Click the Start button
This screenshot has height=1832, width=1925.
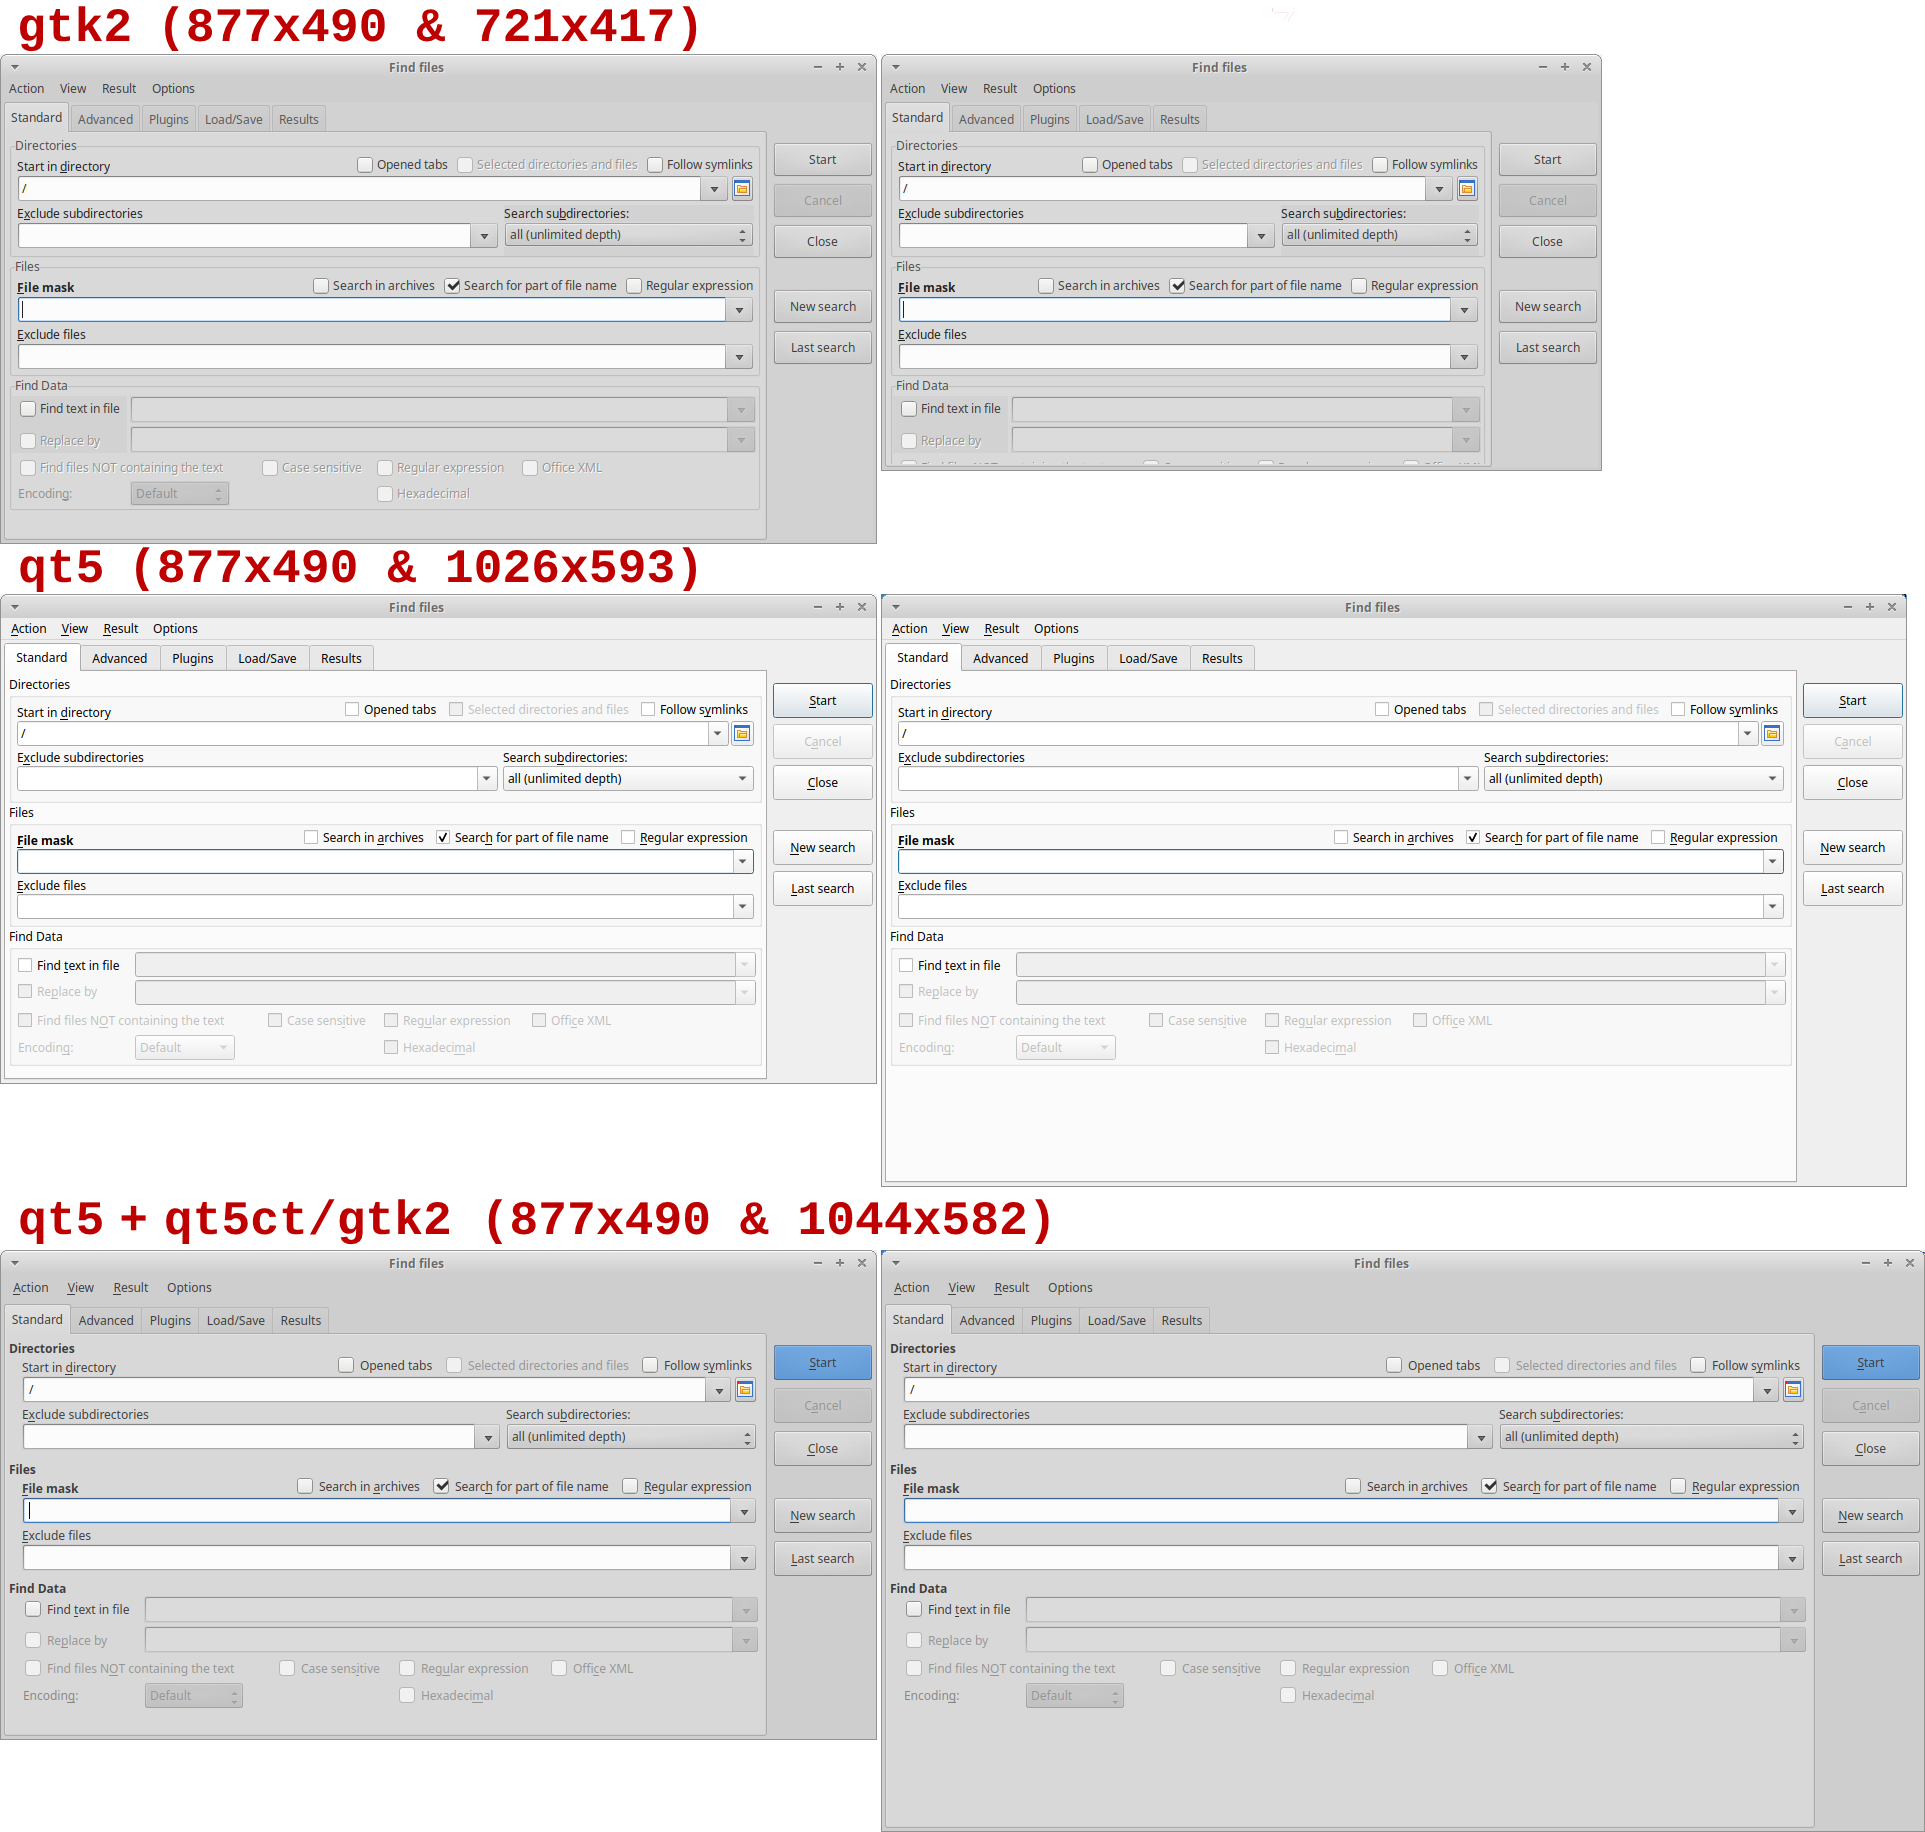(822, 159)
